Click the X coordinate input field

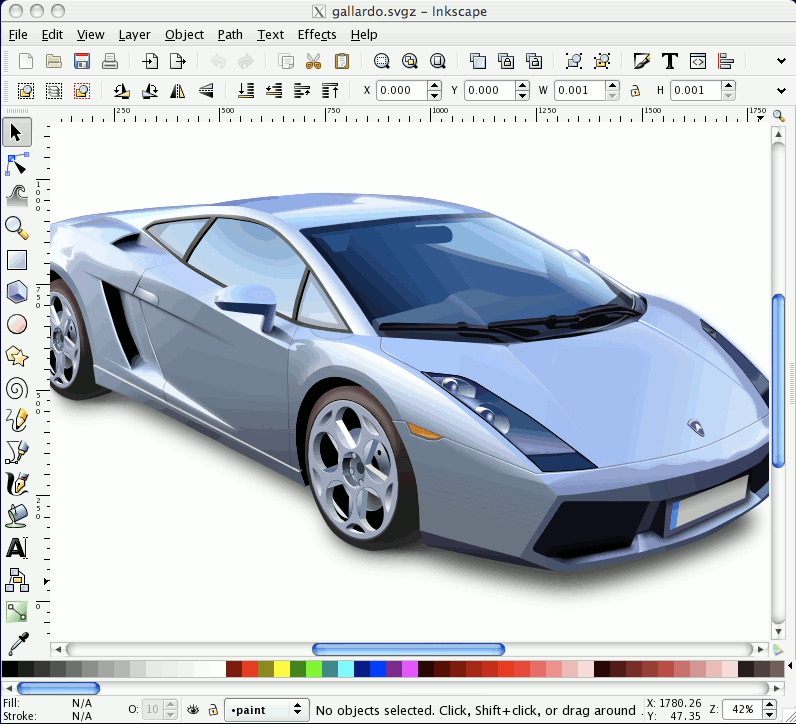click(x=402, y=91)
